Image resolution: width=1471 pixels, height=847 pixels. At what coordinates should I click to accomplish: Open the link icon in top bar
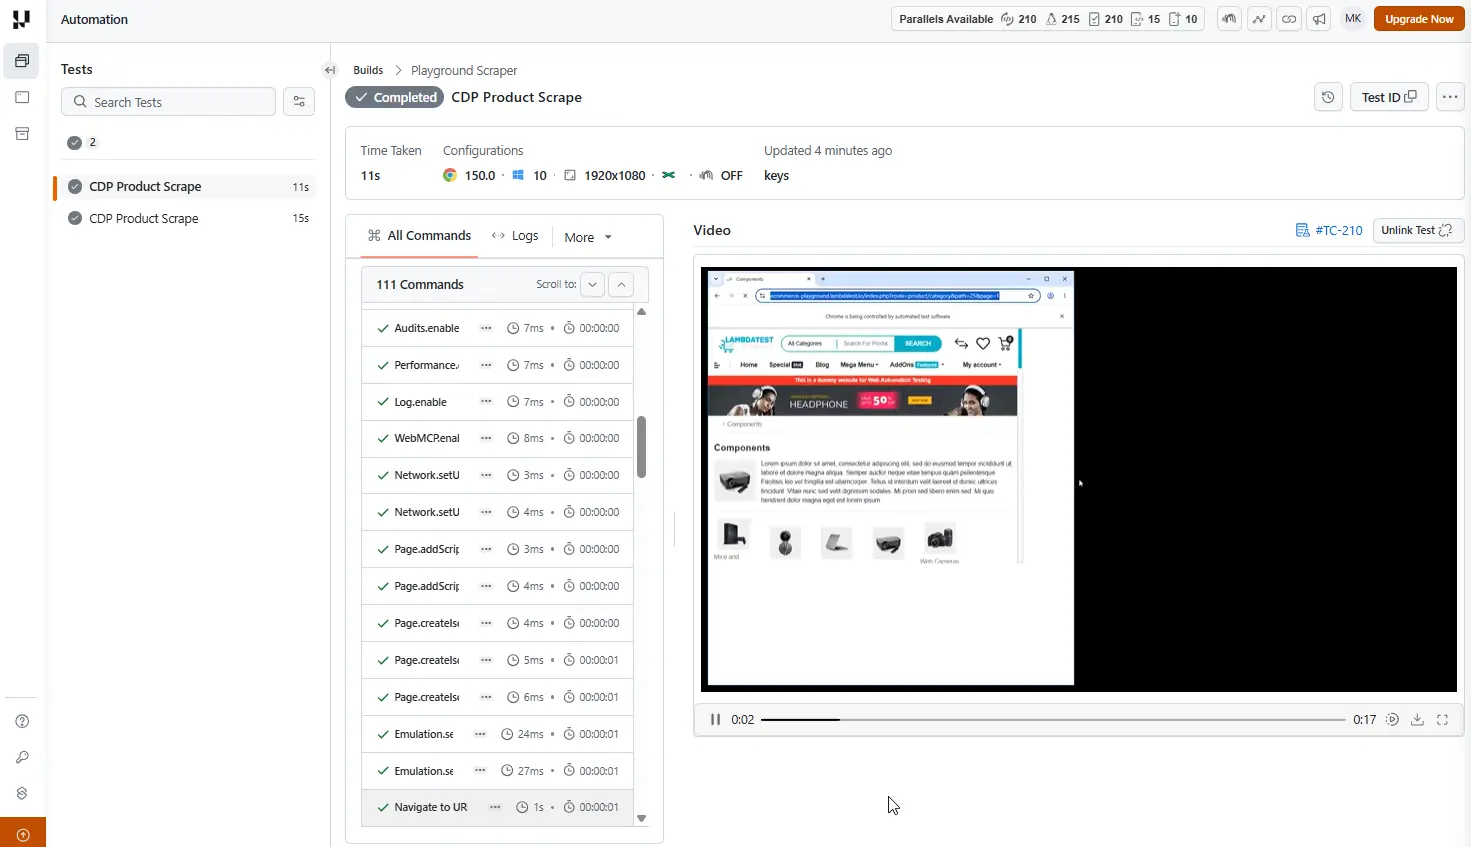(x=1289, y=19)
